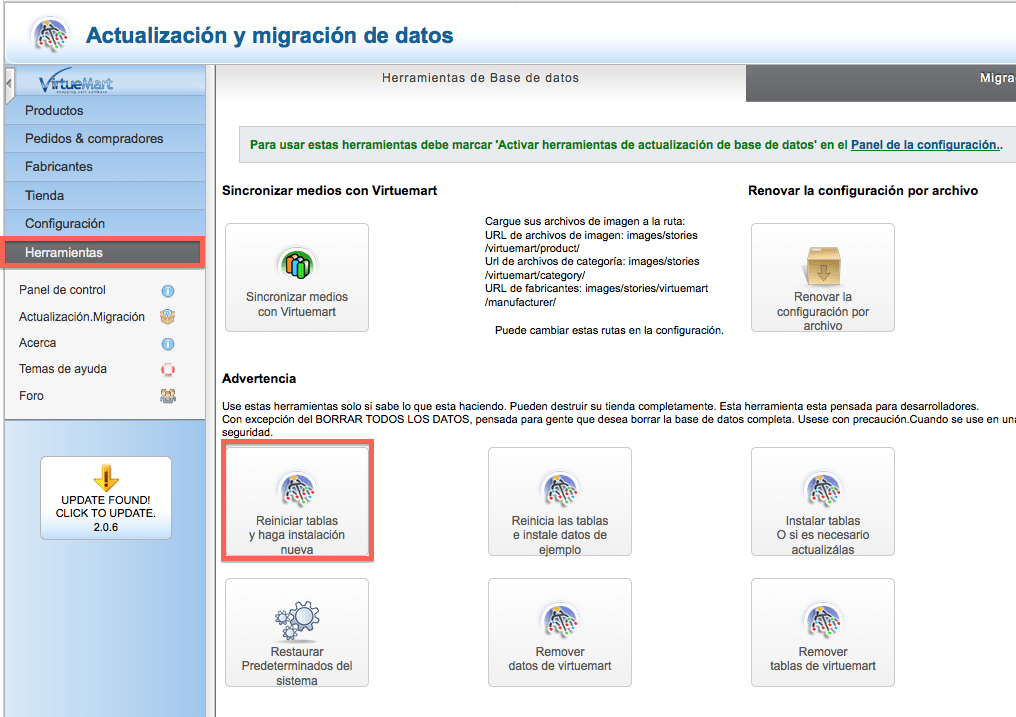Click the Remover datos de virtuemart label

(560, 659)
